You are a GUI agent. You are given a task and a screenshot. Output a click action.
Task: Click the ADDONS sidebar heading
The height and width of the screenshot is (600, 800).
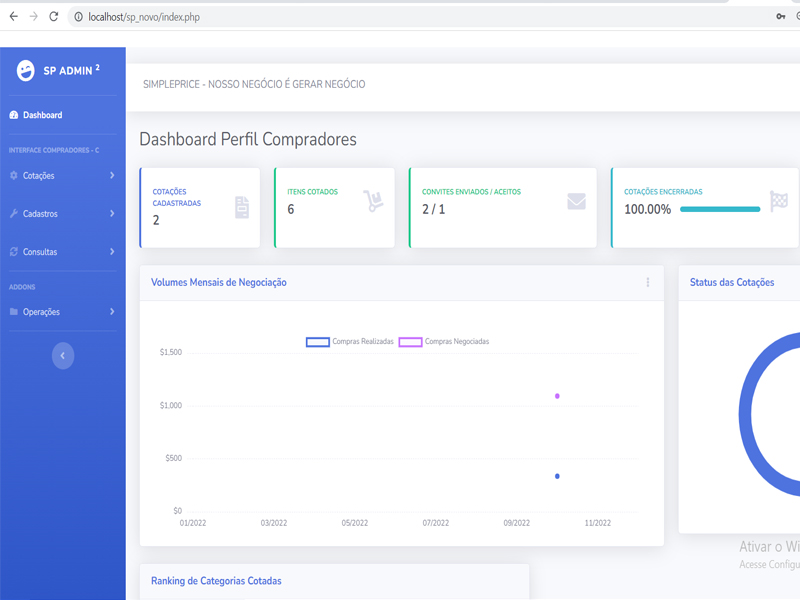pyautogui.click(x=22, y=287)
